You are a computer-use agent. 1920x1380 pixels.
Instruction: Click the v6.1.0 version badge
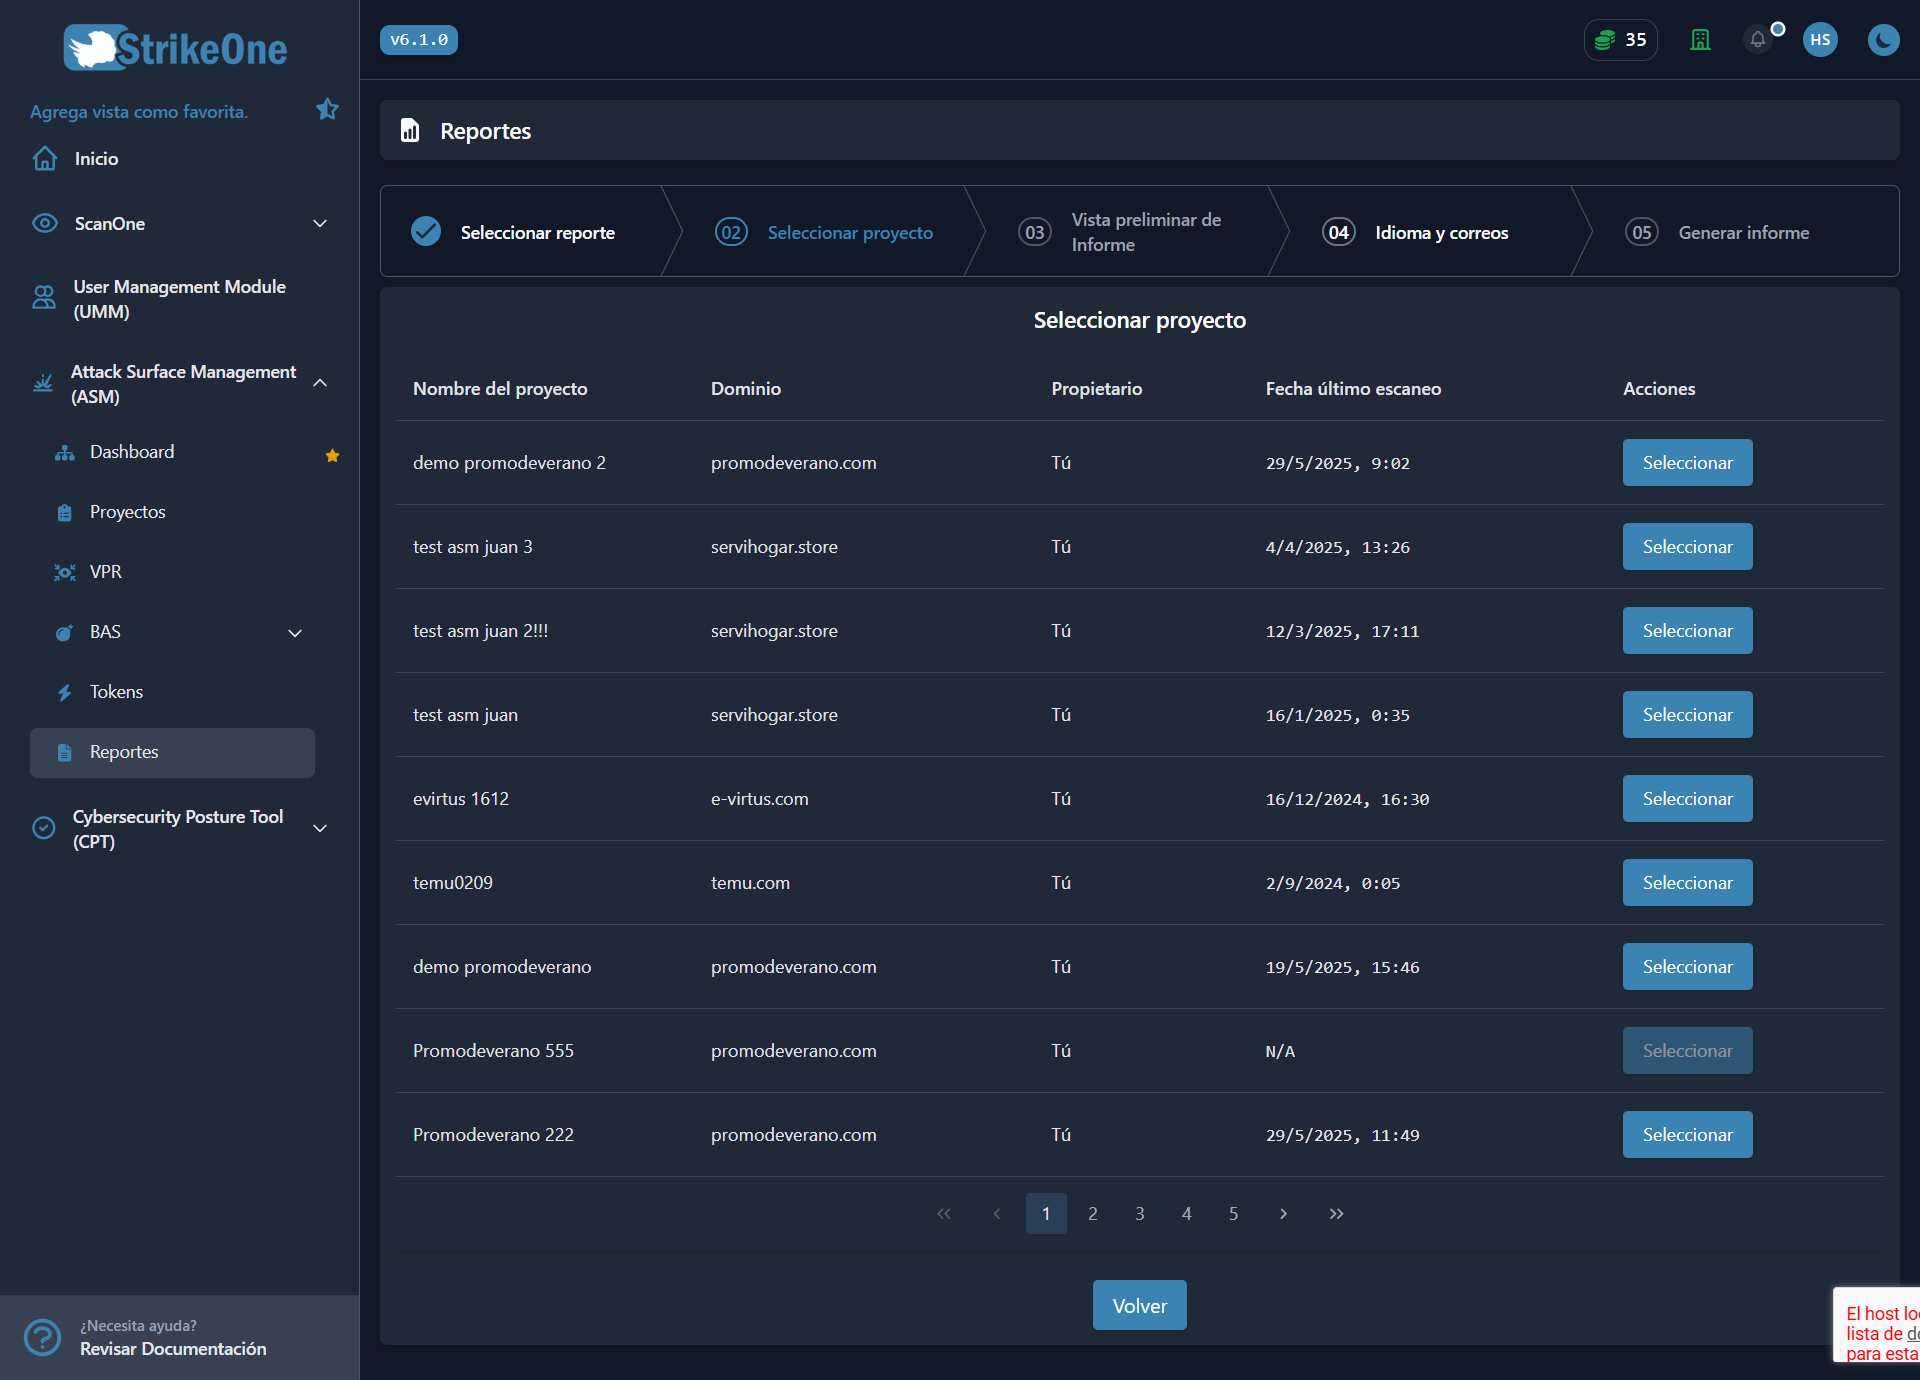[x=419, y=40]
